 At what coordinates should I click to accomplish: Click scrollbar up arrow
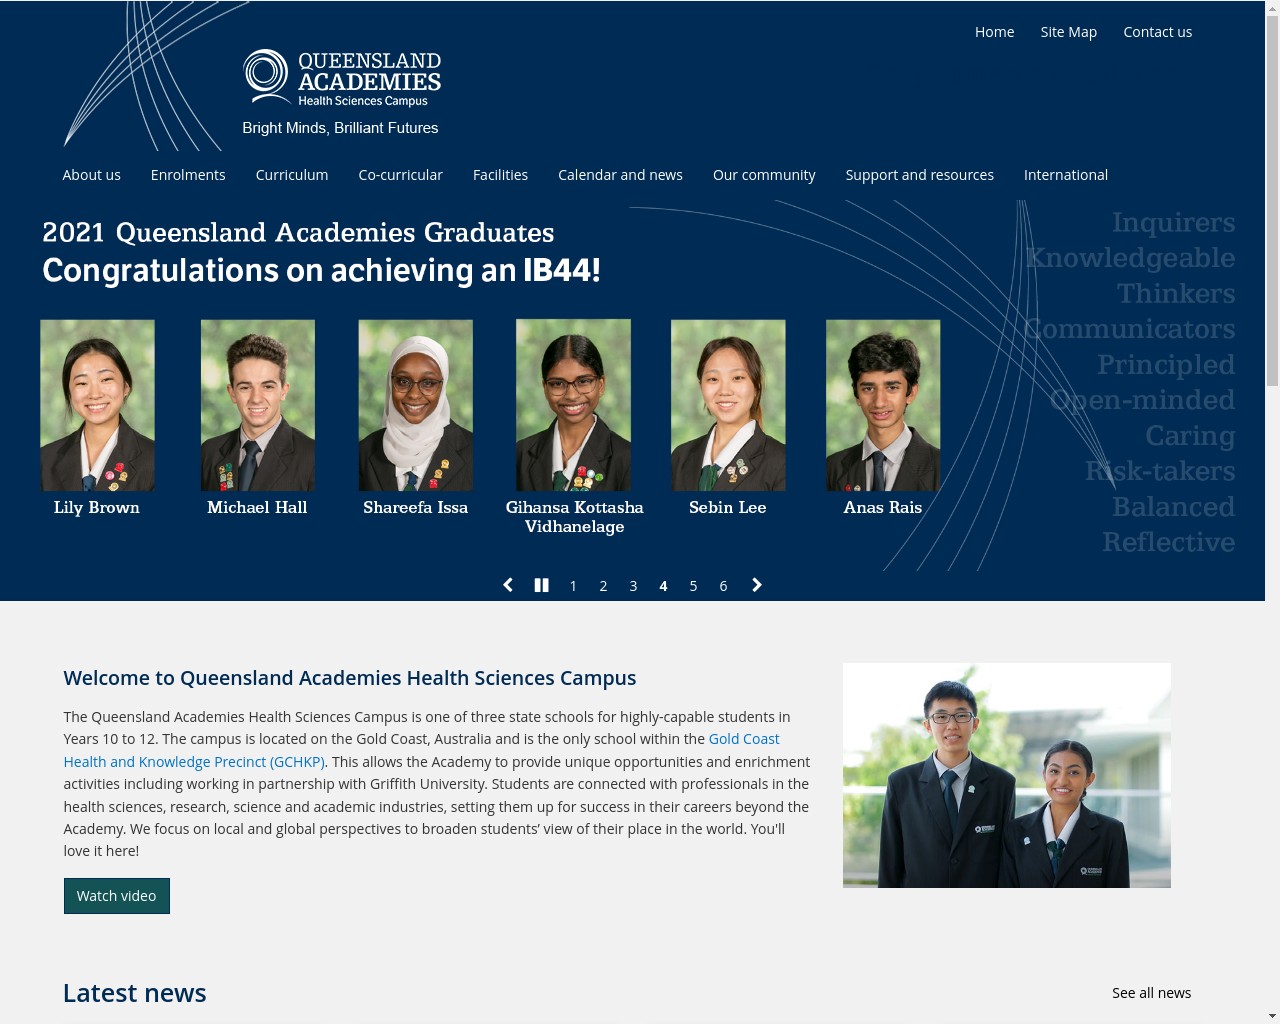point(1272,7)
